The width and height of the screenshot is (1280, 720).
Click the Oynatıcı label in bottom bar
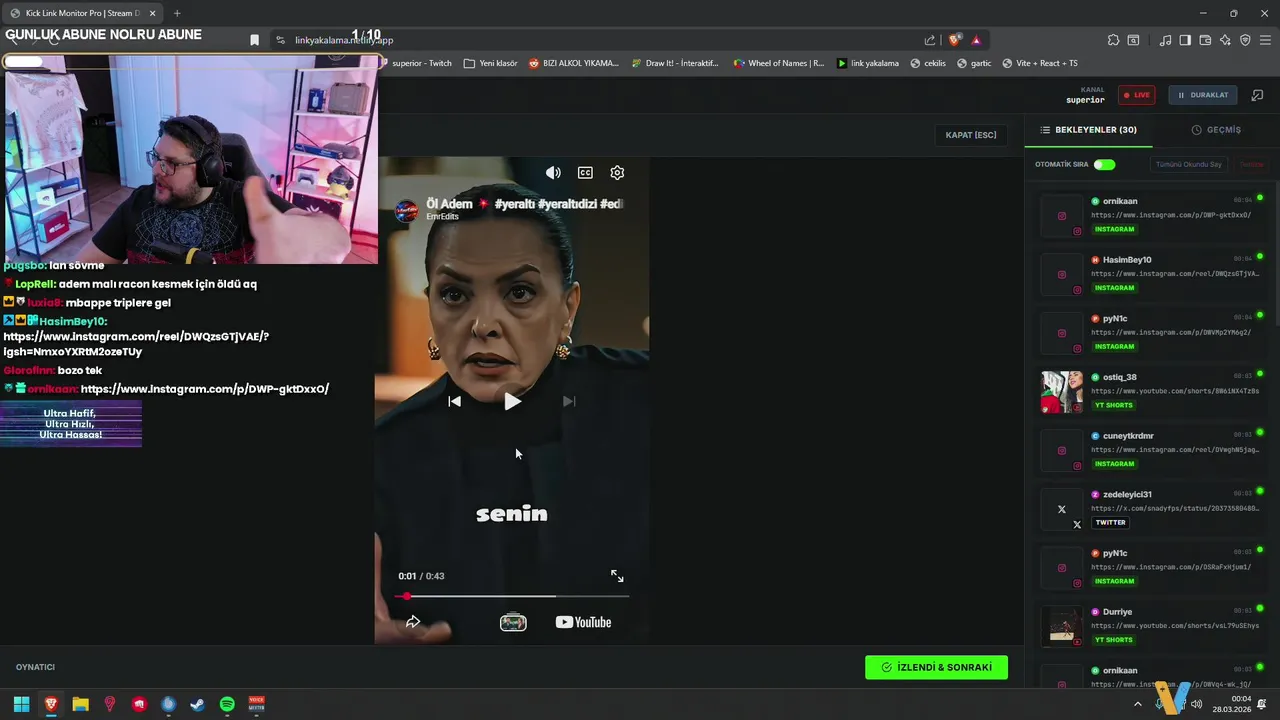35,667
